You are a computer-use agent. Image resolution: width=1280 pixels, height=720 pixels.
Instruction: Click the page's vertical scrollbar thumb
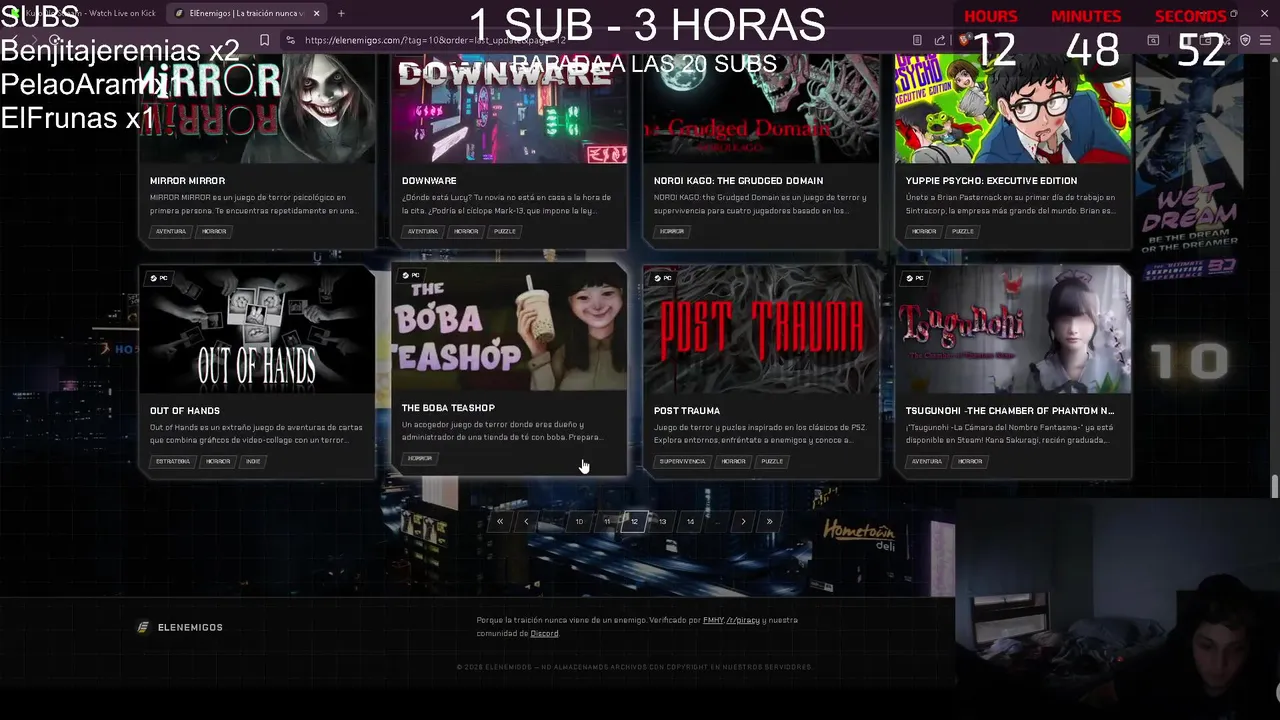point(1275,487)
